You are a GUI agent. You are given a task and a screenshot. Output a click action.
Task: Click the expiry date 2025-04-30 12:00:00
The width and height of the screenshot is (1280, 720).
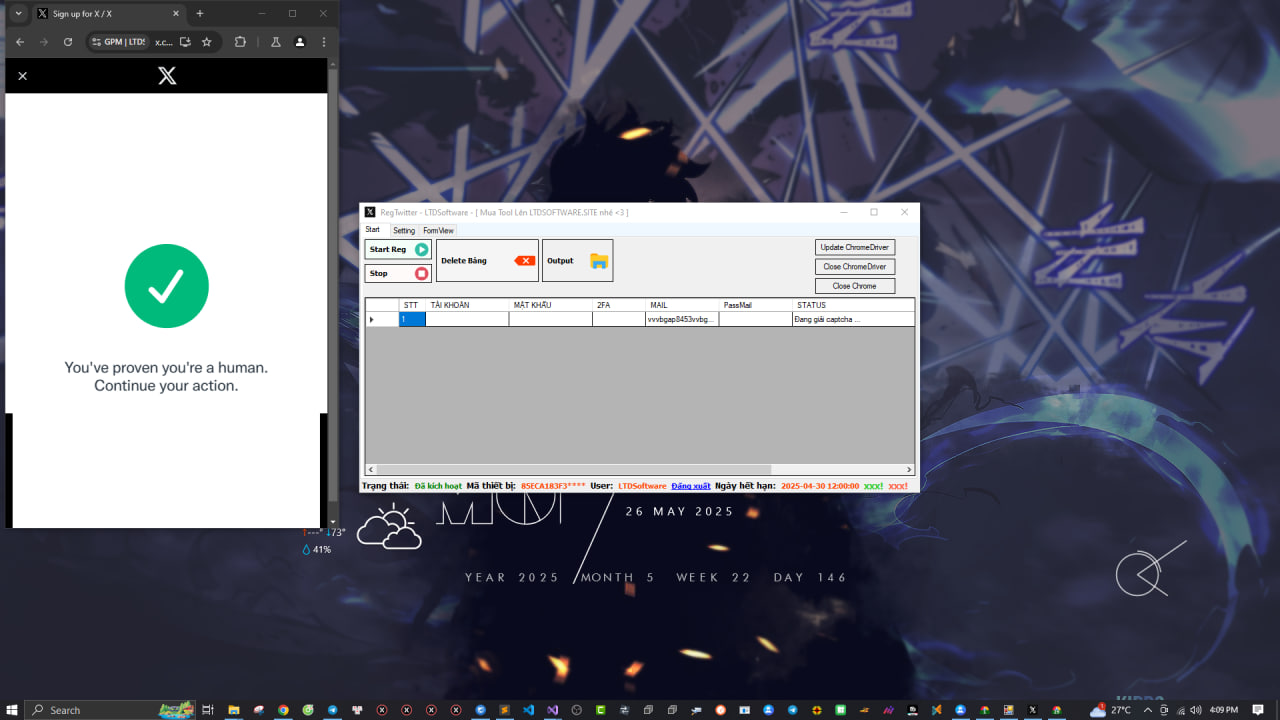pyautogui.click(x=820, y=486)
